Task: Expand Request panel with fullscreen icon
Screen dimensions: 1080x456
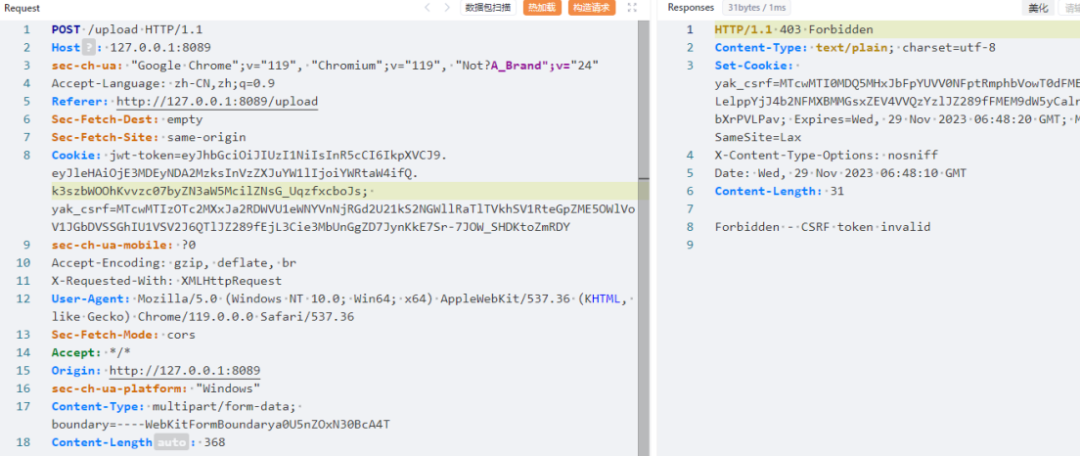Action: click(632, 8)
